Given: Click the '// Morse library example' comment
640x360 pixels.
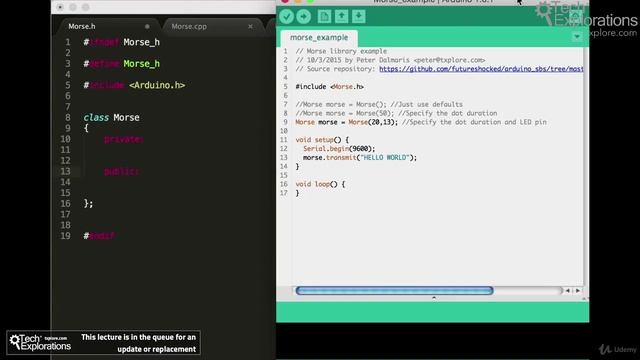Looking at the screenshot, I should tap(341, 51).
